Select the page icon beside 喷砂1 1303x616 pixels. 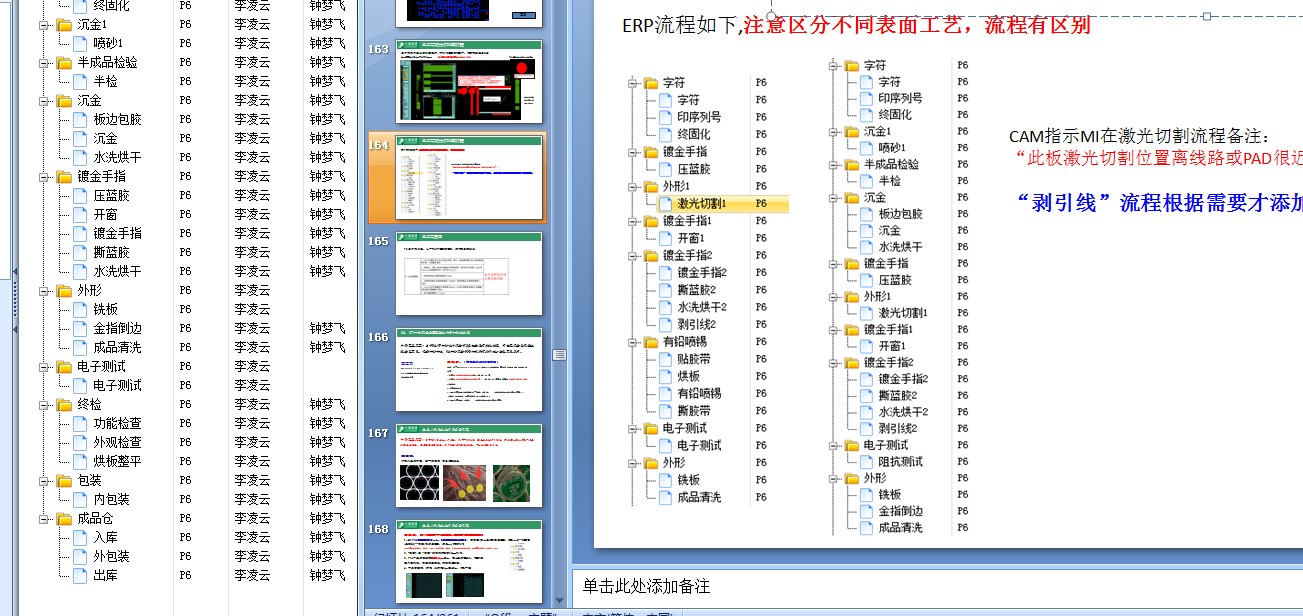coord(80,44)
